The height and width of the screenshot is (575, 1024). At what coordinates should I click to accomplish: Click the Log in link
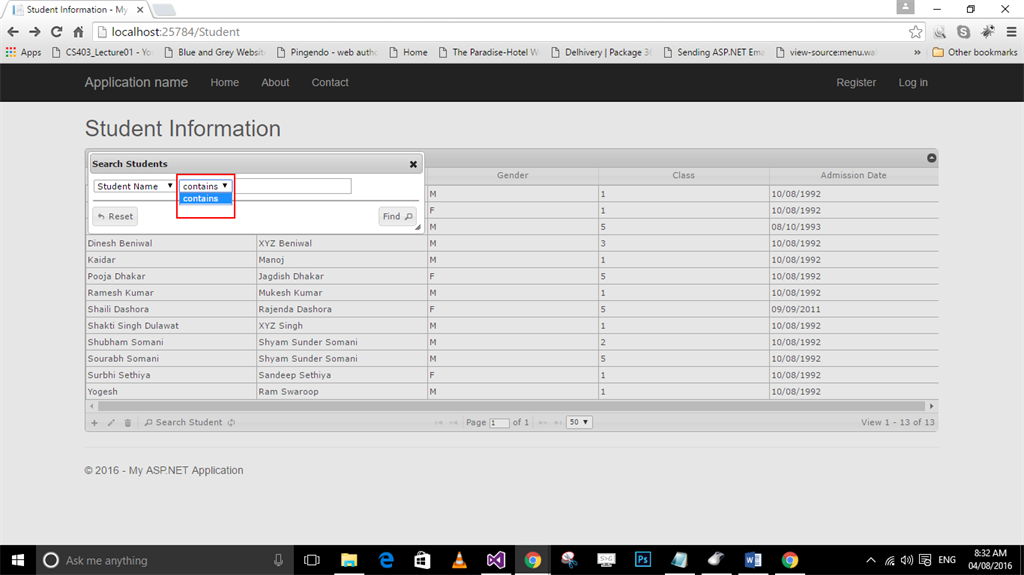(913, 82)
